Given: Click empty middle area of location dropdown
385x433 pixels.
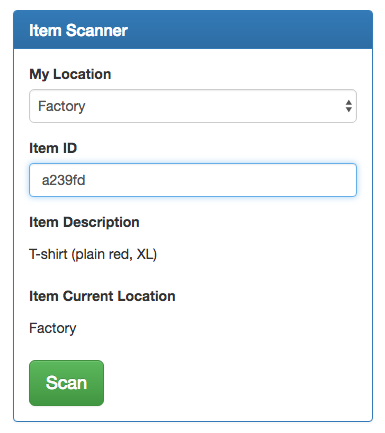Looking at the screenshot, I should point(213,106).
